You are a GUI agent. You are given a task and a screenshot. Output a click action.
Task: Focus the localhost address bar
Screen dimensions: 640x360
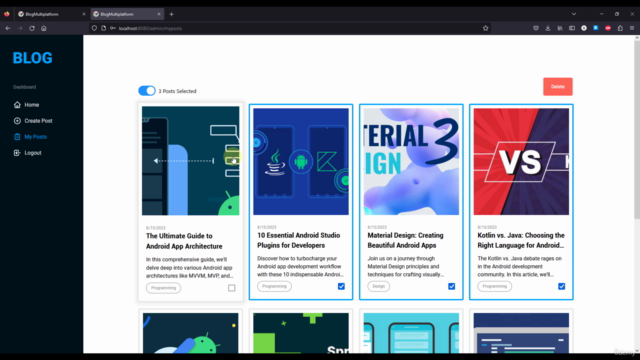(290, 28)
